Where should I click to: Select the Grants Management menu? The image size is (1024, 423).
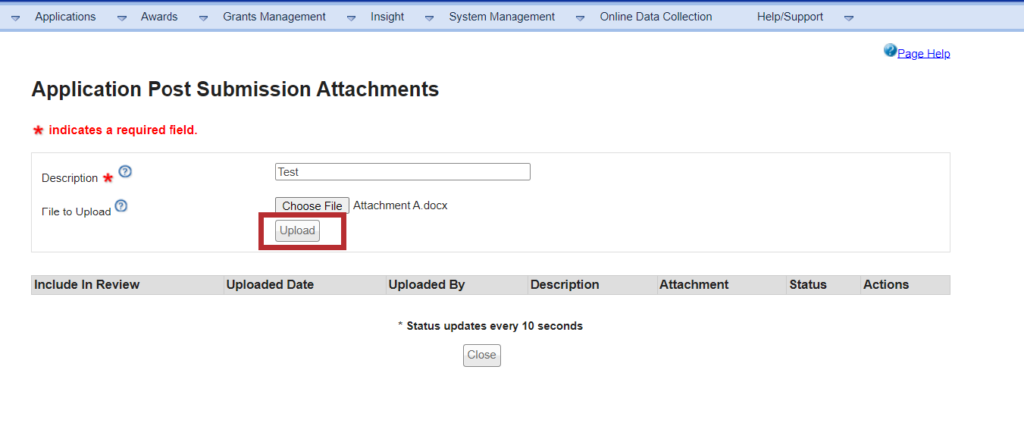pyautogui.click(x=274, y=17)
